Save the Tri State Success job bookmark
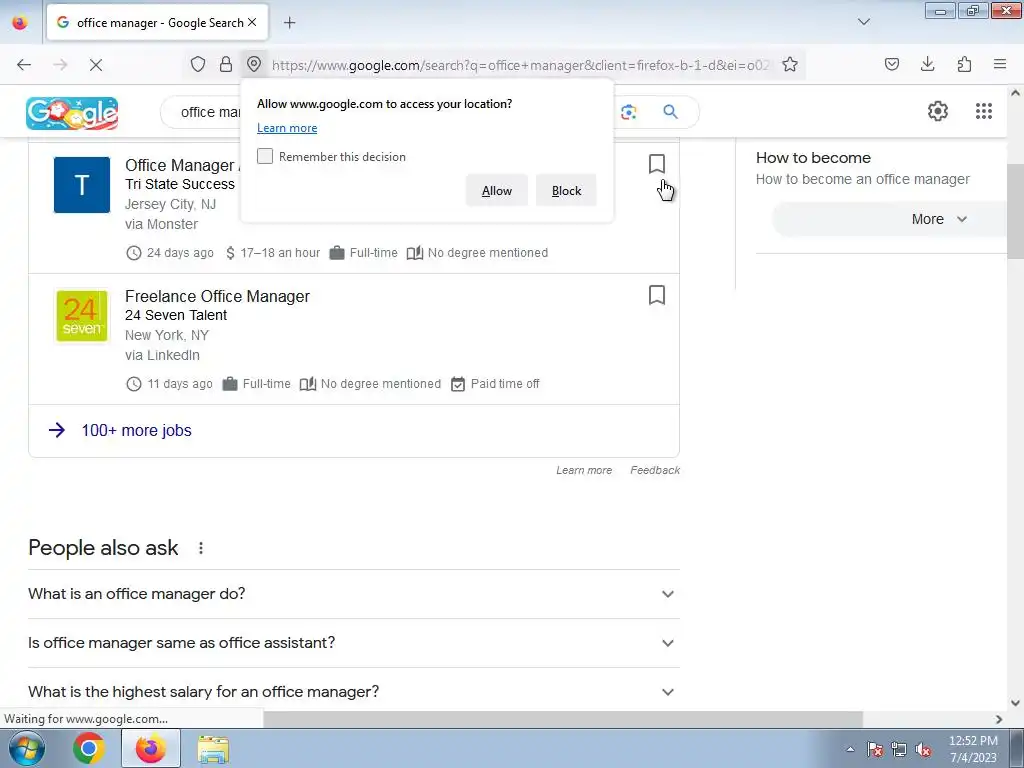This screenshot has width=1024, height=768. [657, 164]
